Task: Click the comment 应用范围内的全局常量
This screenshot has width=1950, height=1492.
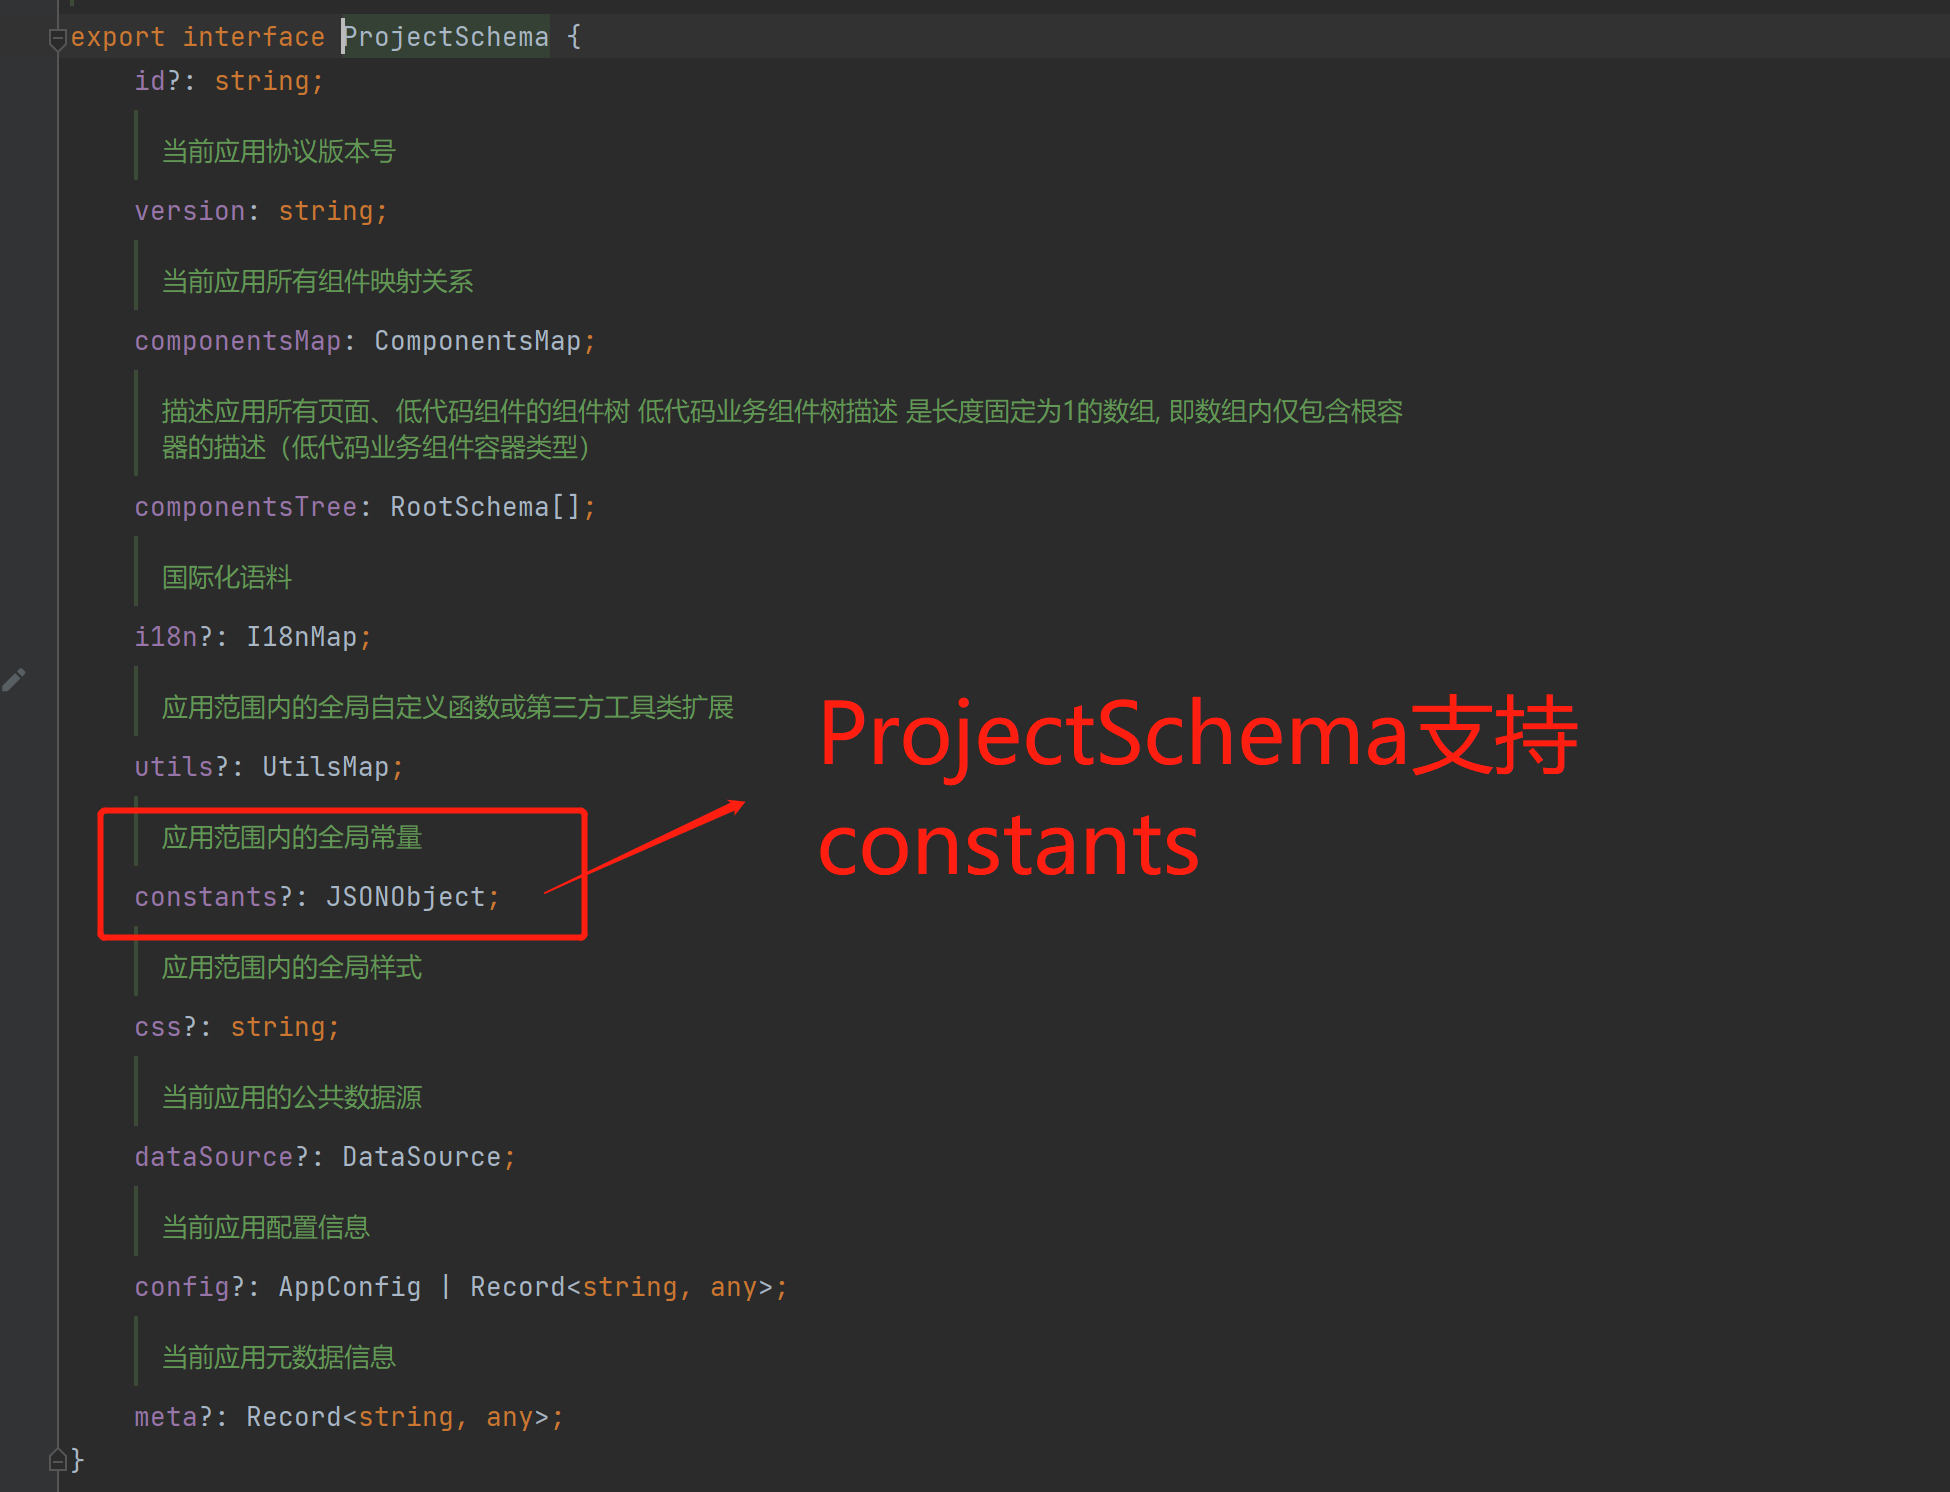Action: coord(291,837)
